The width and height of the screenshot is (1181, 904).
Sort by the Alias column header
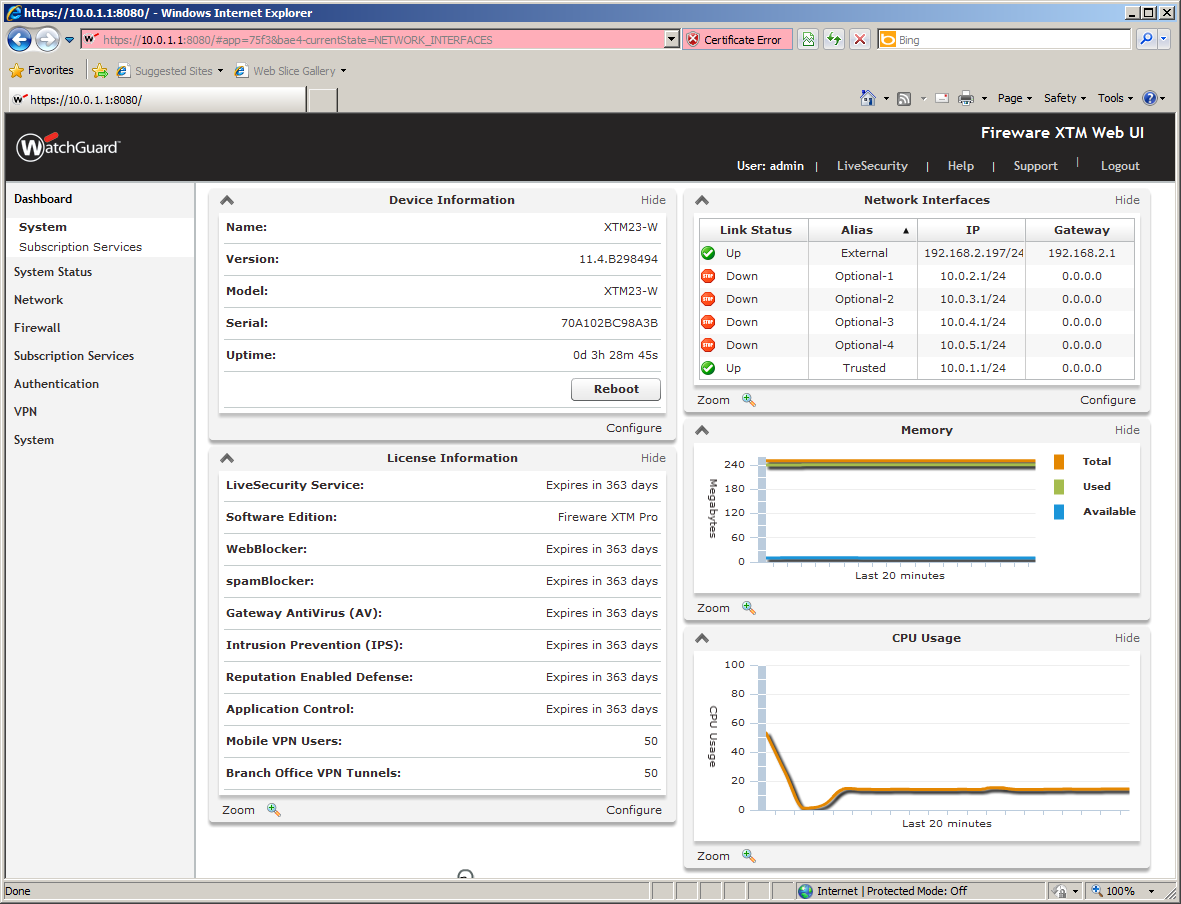[863, 230]
